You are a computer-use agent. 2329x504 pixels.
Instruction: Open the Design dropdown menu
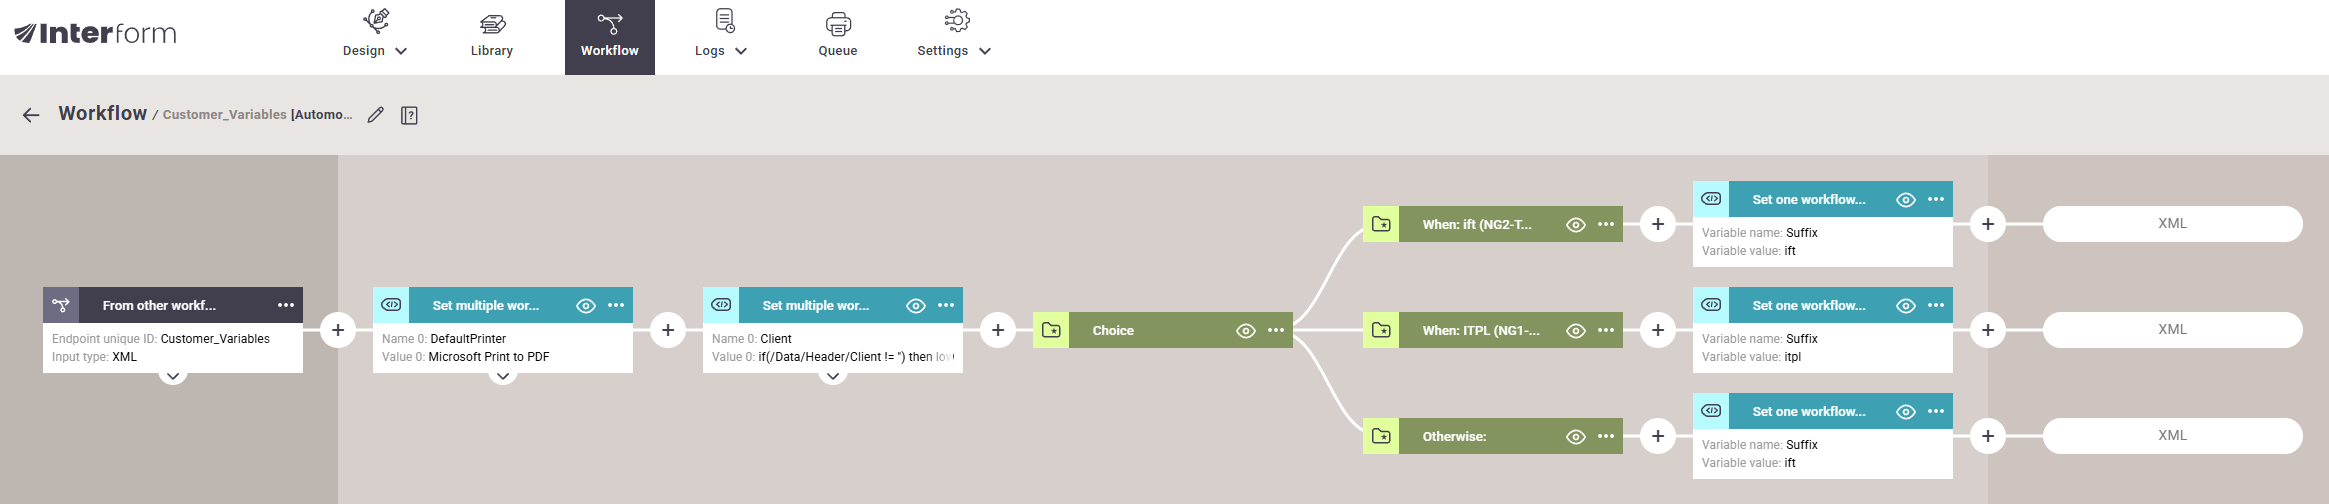point(374,36)
